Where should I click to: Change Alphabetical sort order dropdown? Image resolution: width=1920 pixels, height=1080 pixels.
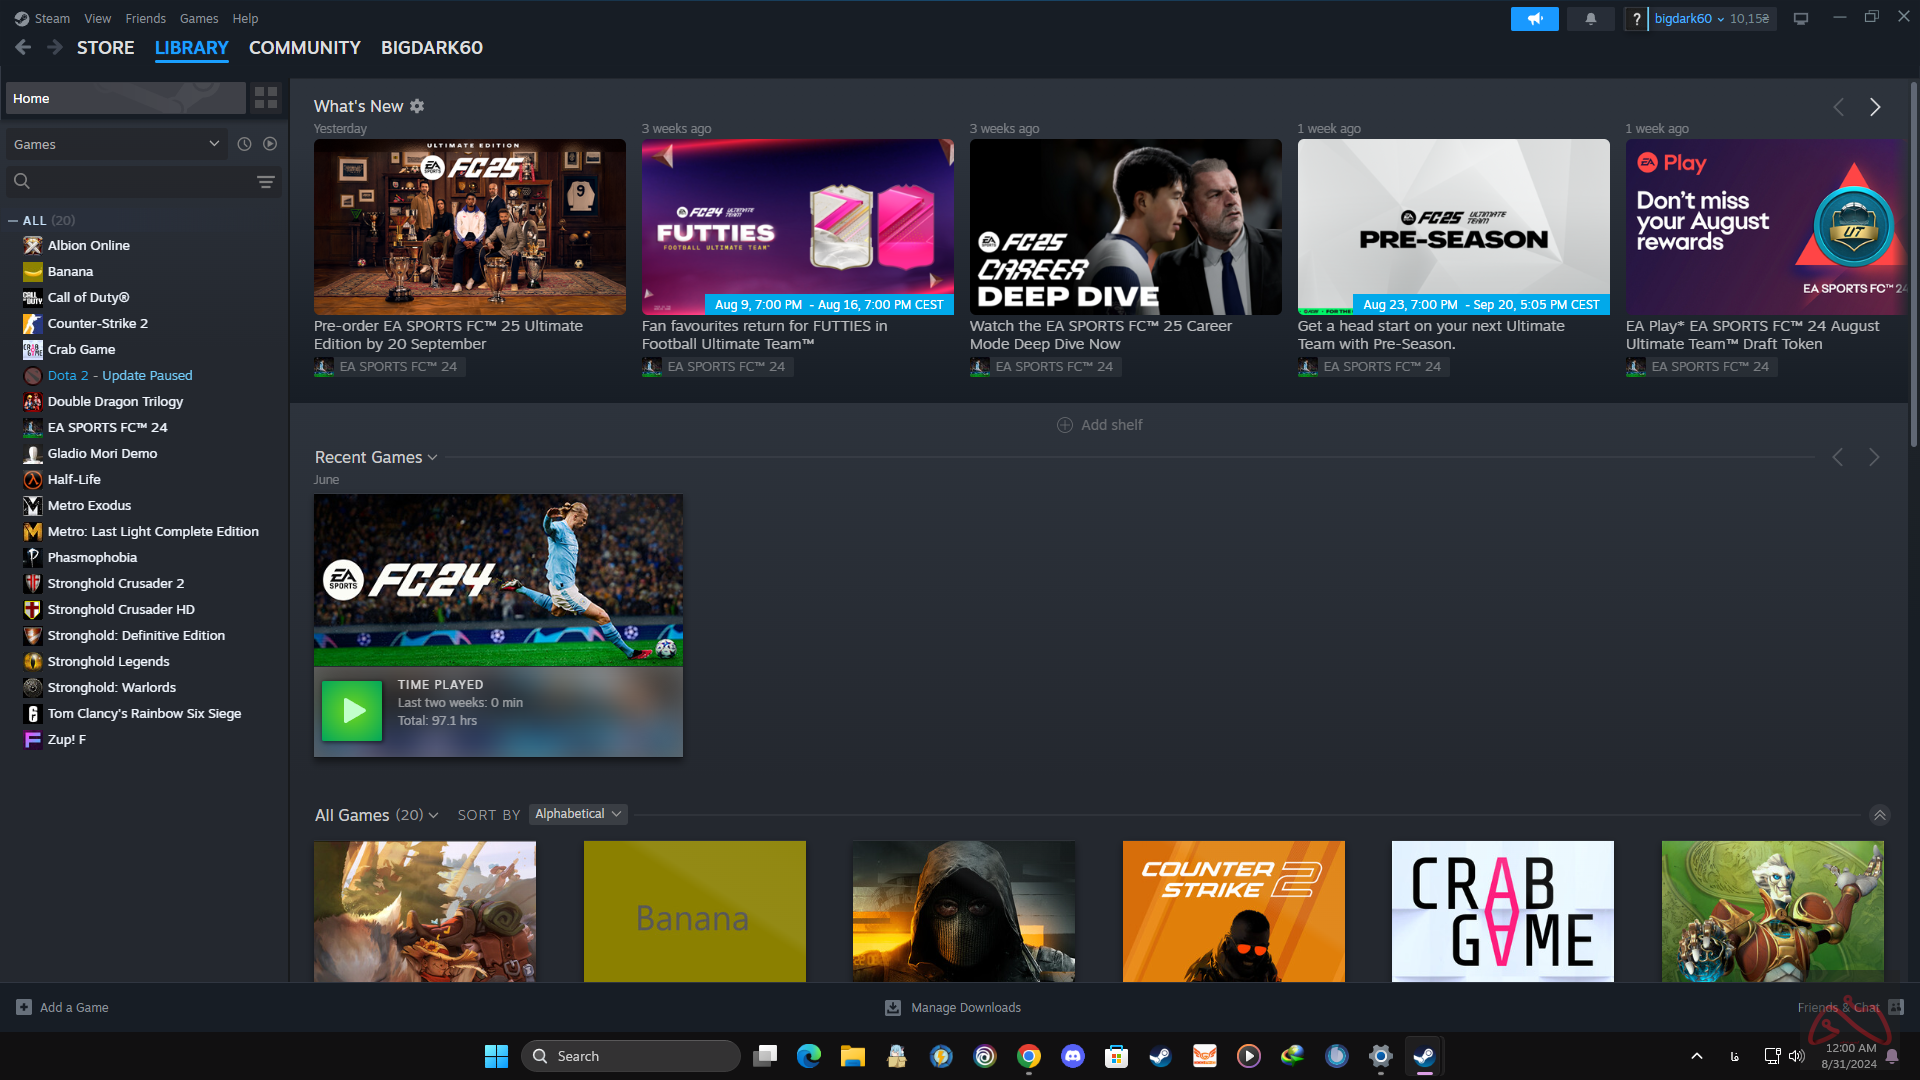coord(578,814)
